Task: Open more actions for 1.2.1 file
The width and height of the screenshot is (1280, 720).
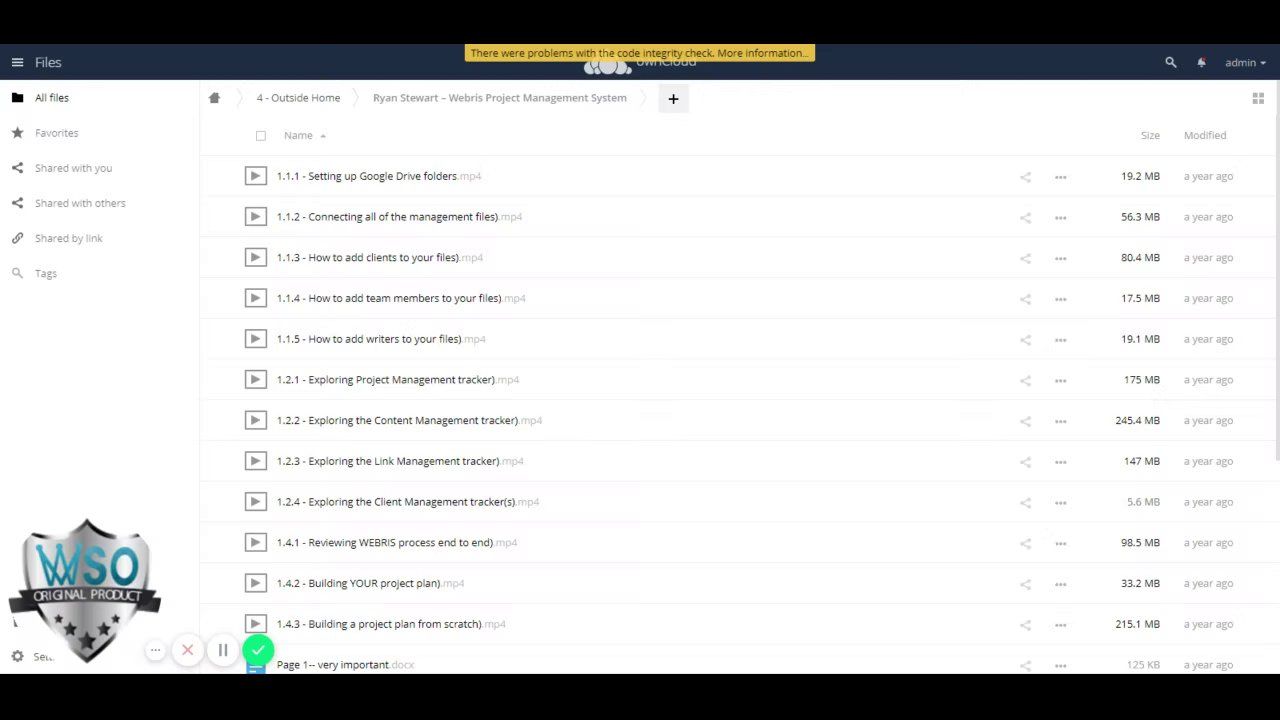Action: coord(1060,380)
